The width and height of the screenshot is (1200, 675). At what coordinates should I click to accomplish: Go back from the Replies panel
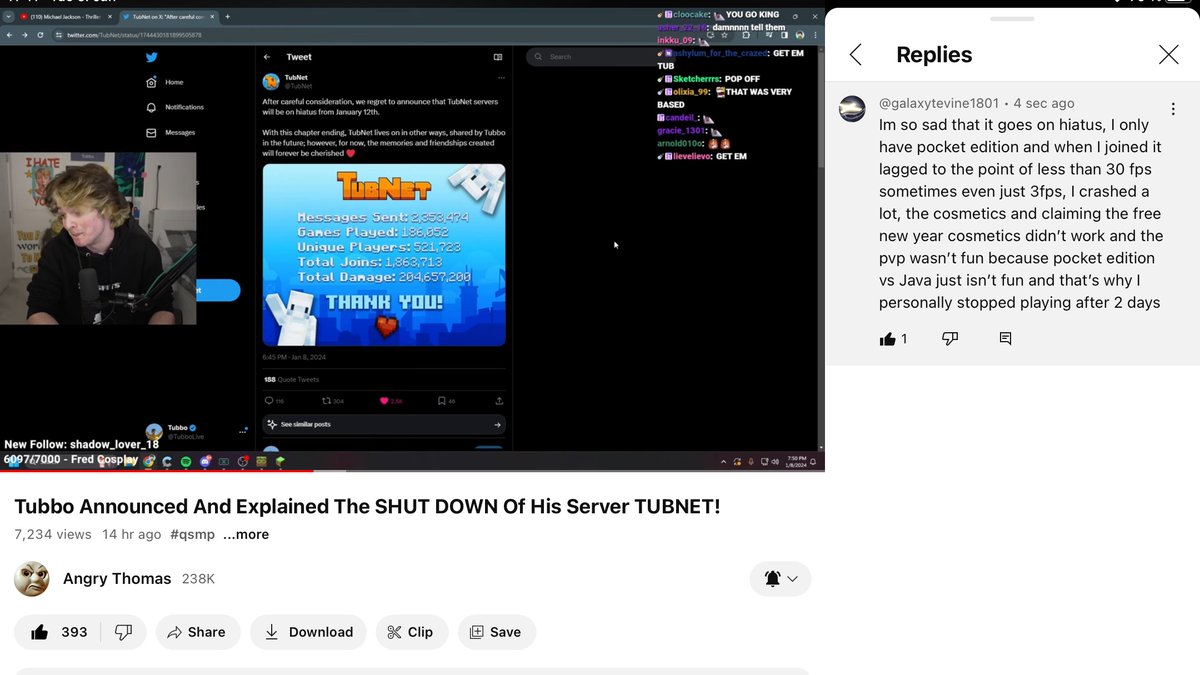coord(855,55)
